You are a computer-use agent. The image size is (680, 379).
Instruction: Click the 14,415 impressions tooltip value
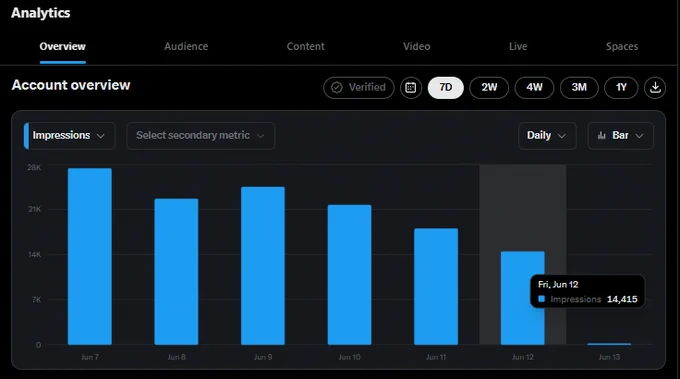[622, 299]
